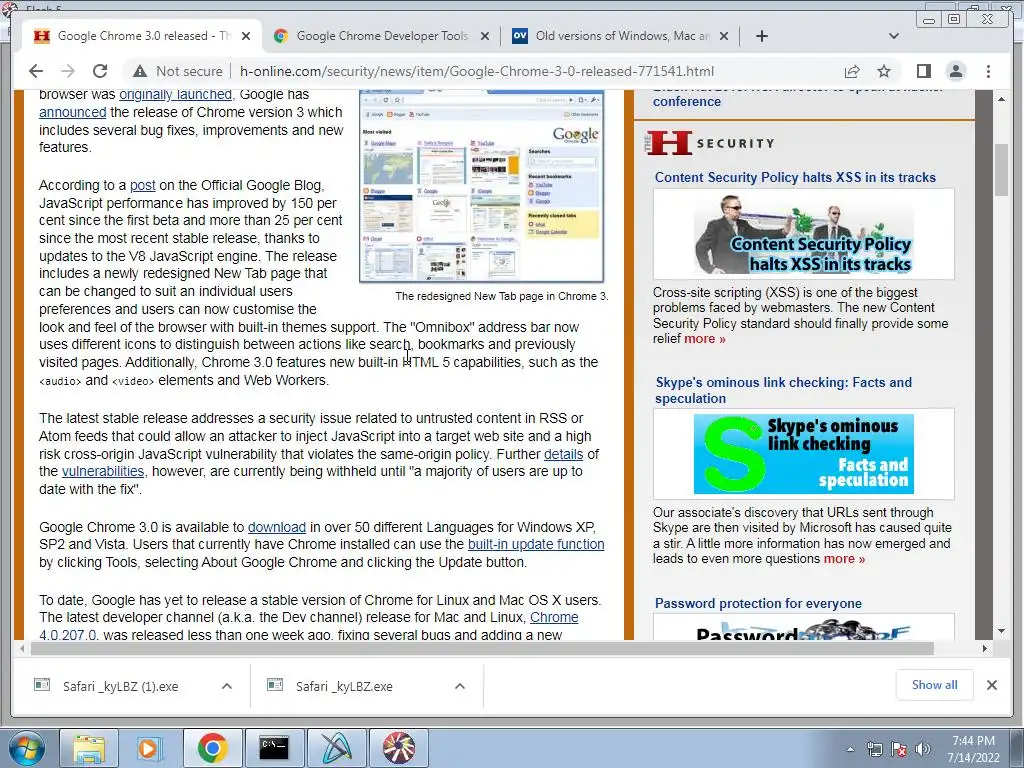
Task: Open Chrome three-dot menu
Action: (988, 71)
